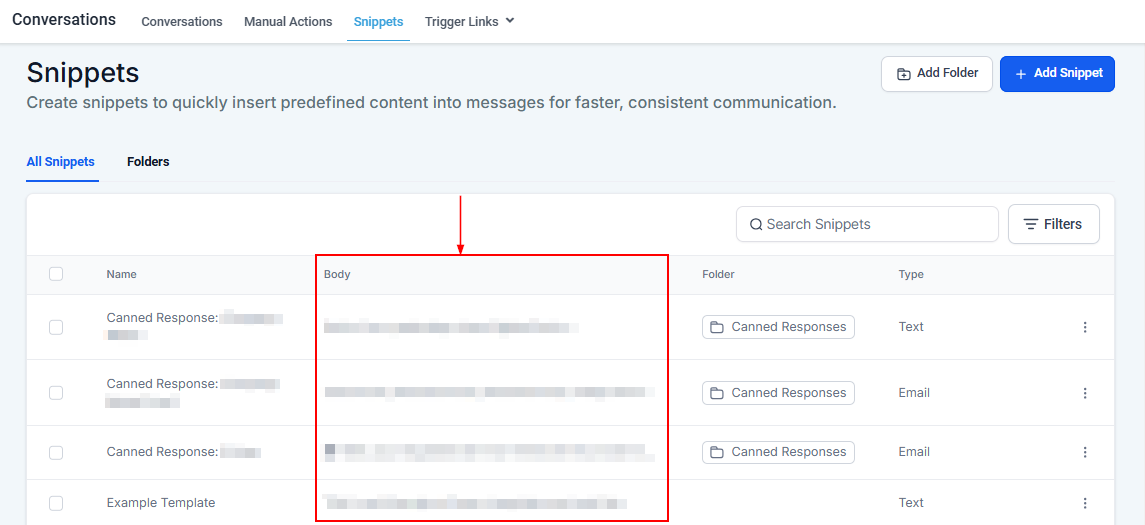Click folder icon in second Canned Responses tag

(717, 393)
